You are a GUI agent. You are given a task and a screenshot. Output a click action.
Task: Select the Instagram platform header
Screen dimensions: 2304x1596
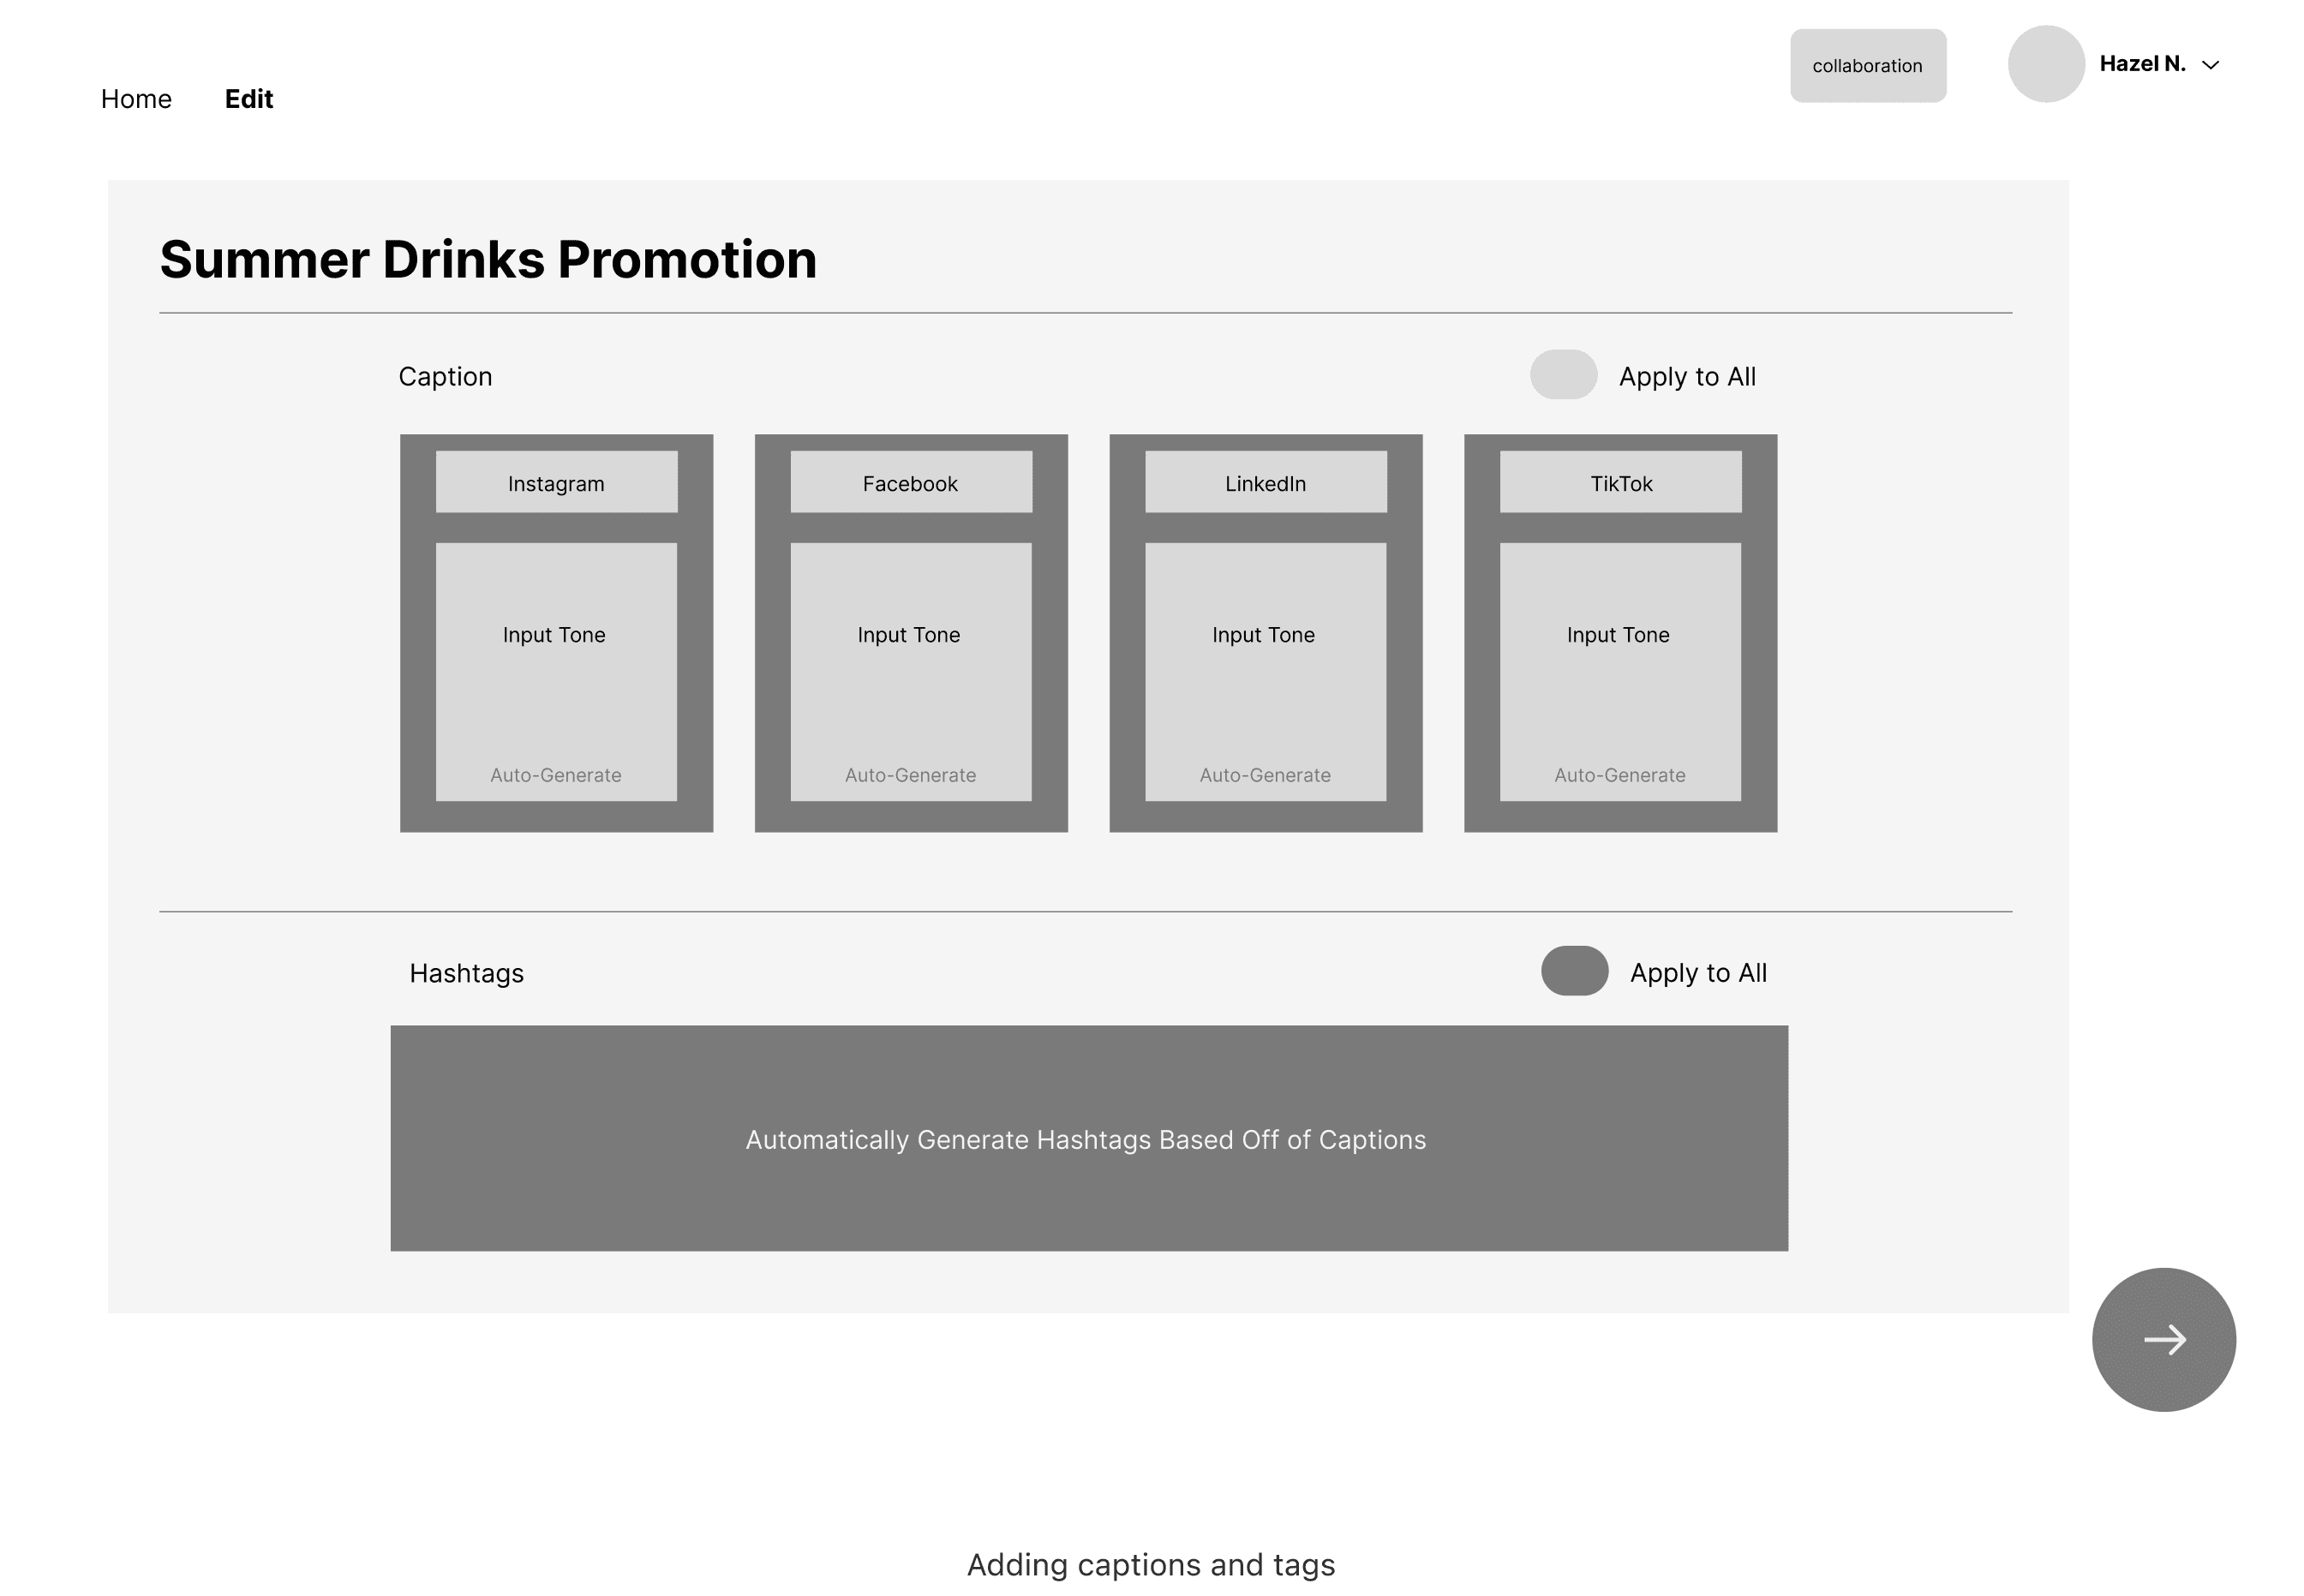click(x=556, y=483)
